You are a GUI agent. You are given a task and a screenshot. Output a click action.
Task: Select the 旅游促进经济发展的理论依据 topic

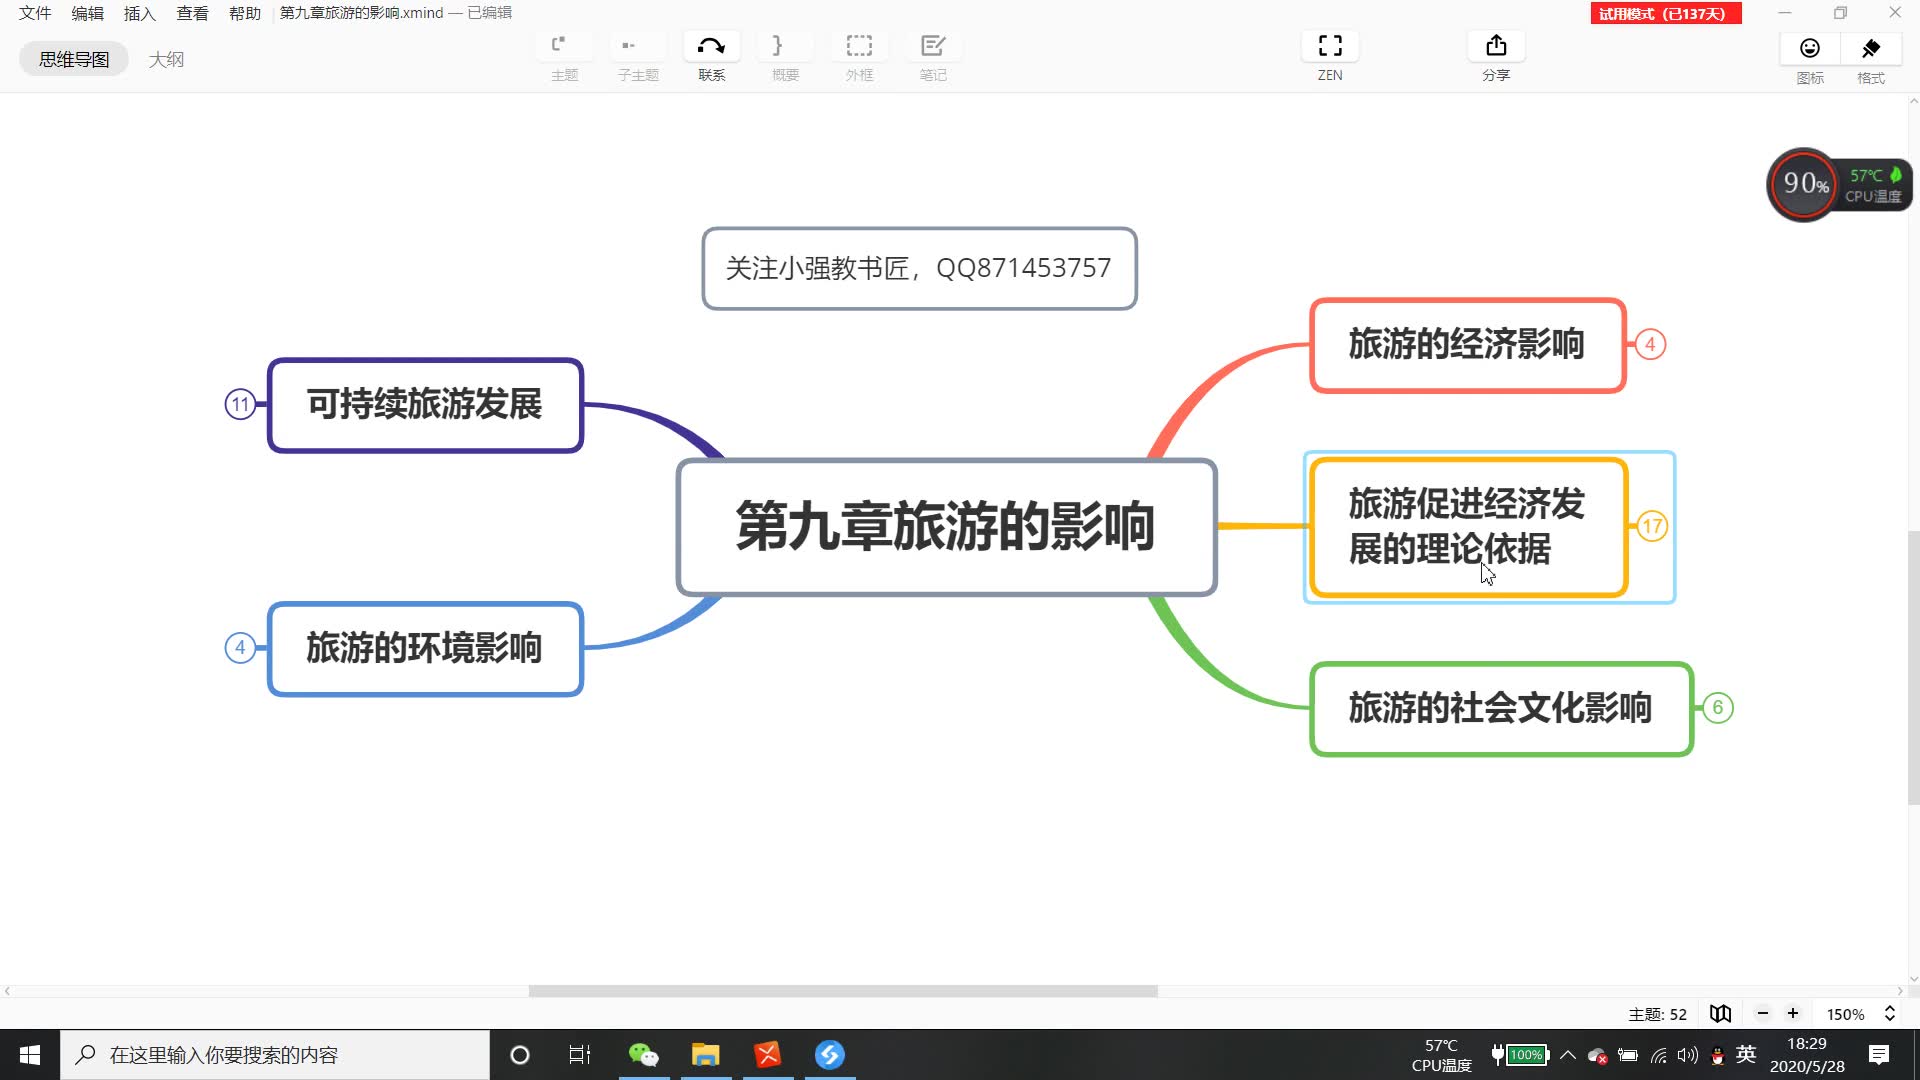click(x=1468, y=527)
